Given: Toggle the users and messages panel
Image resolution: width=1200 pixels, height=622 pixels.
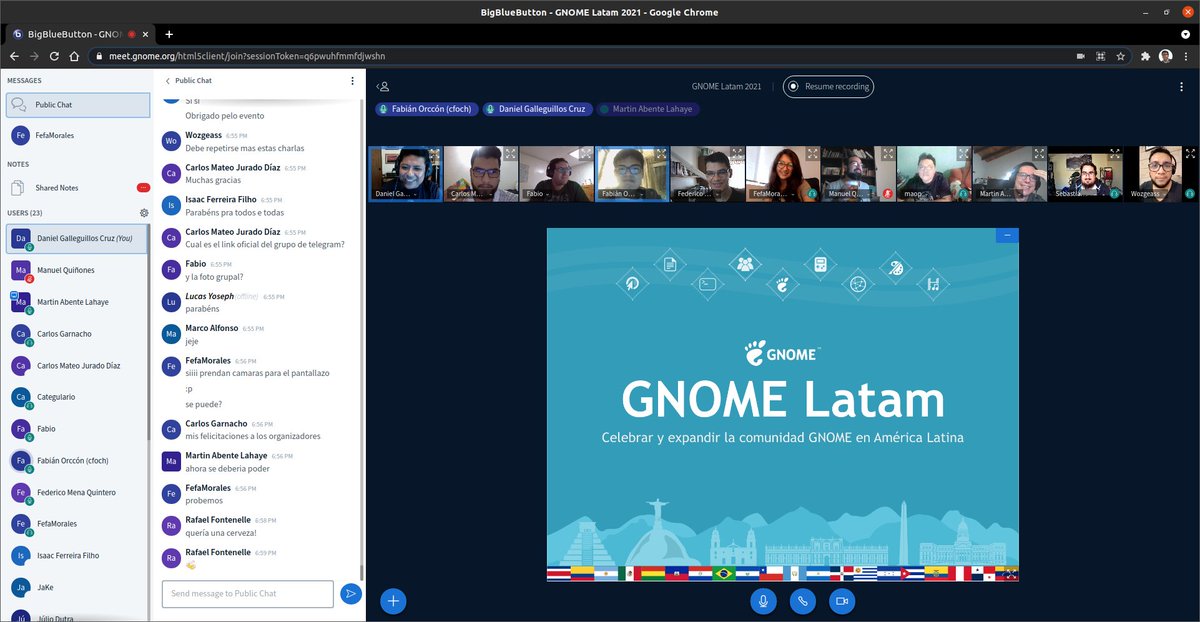Looking at the screenshot, I should (x=383, y=87).
